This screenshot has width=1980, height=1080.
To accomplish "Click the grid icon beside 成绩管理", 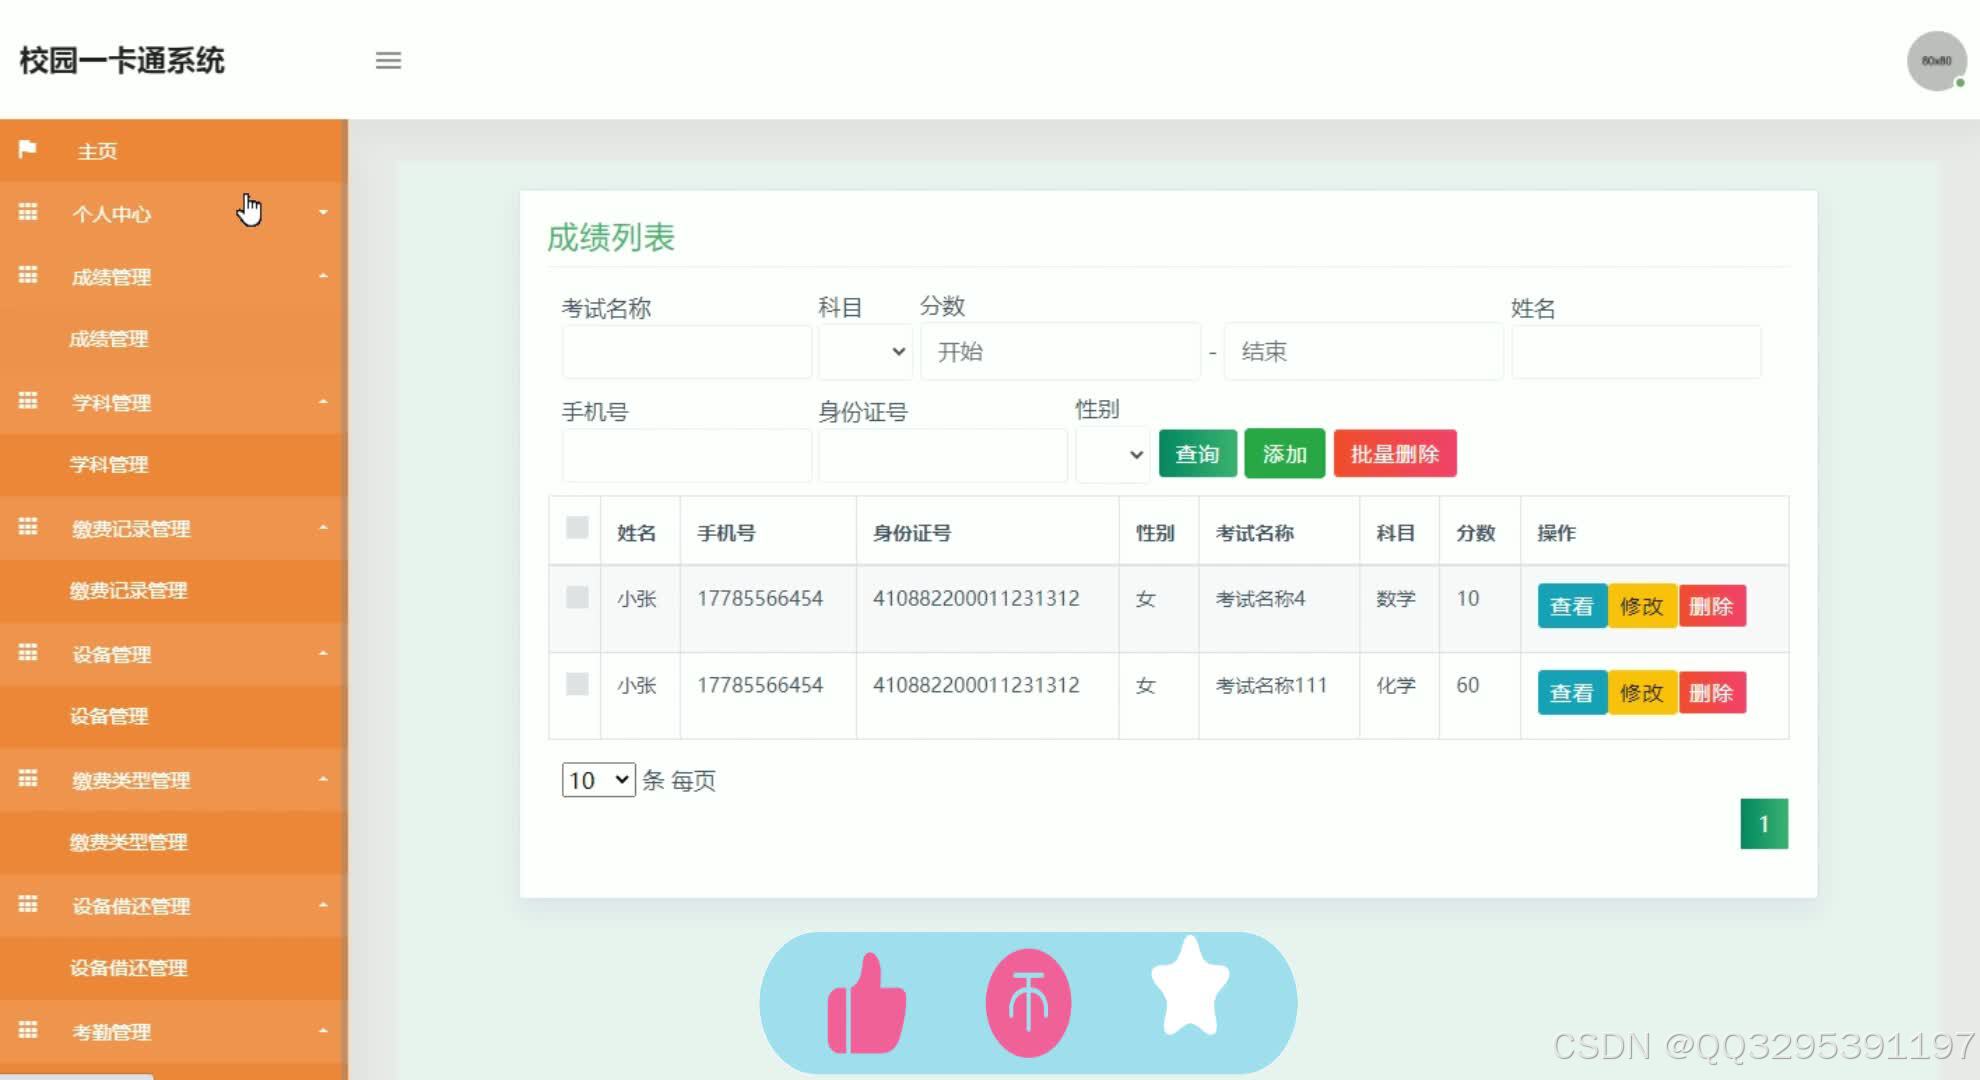I will click(x=28, y=275).
